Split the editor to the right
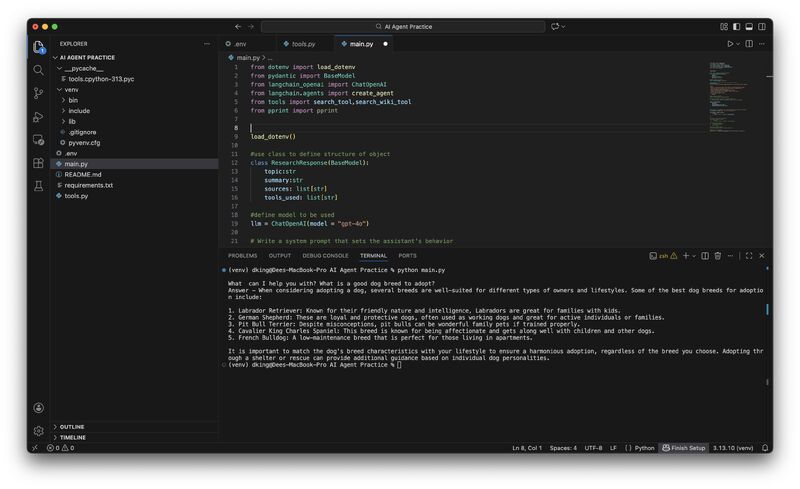This screenshot has height=489, width=800. click(749, 44)
